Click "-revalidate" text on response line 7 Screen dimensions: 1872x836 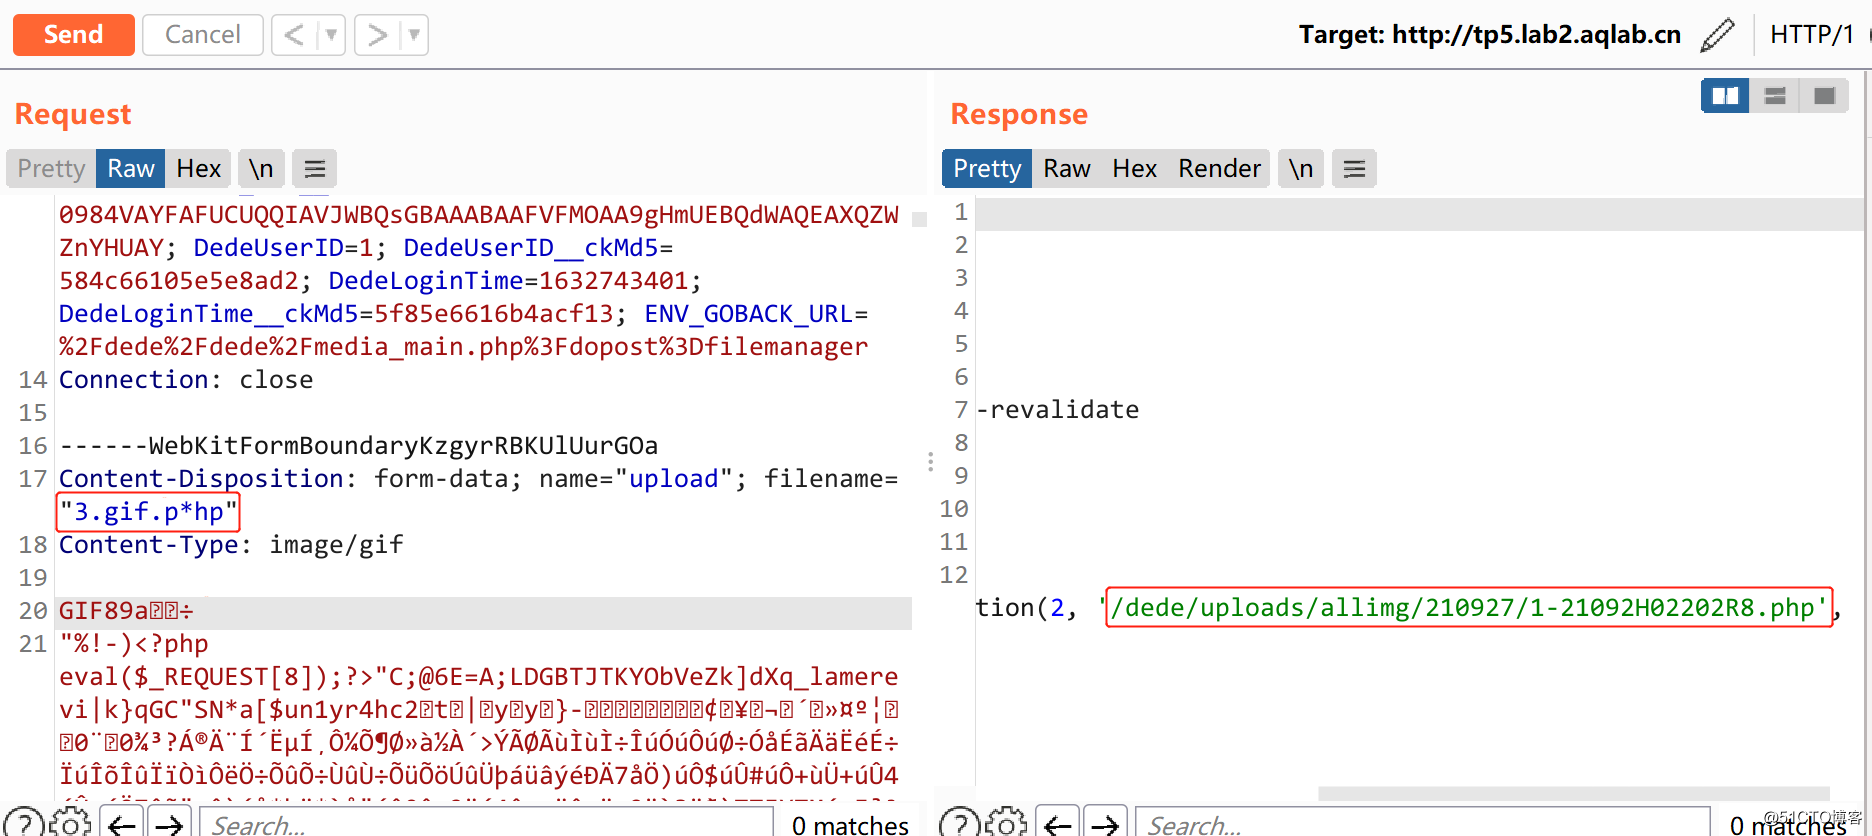[1057, 410]
